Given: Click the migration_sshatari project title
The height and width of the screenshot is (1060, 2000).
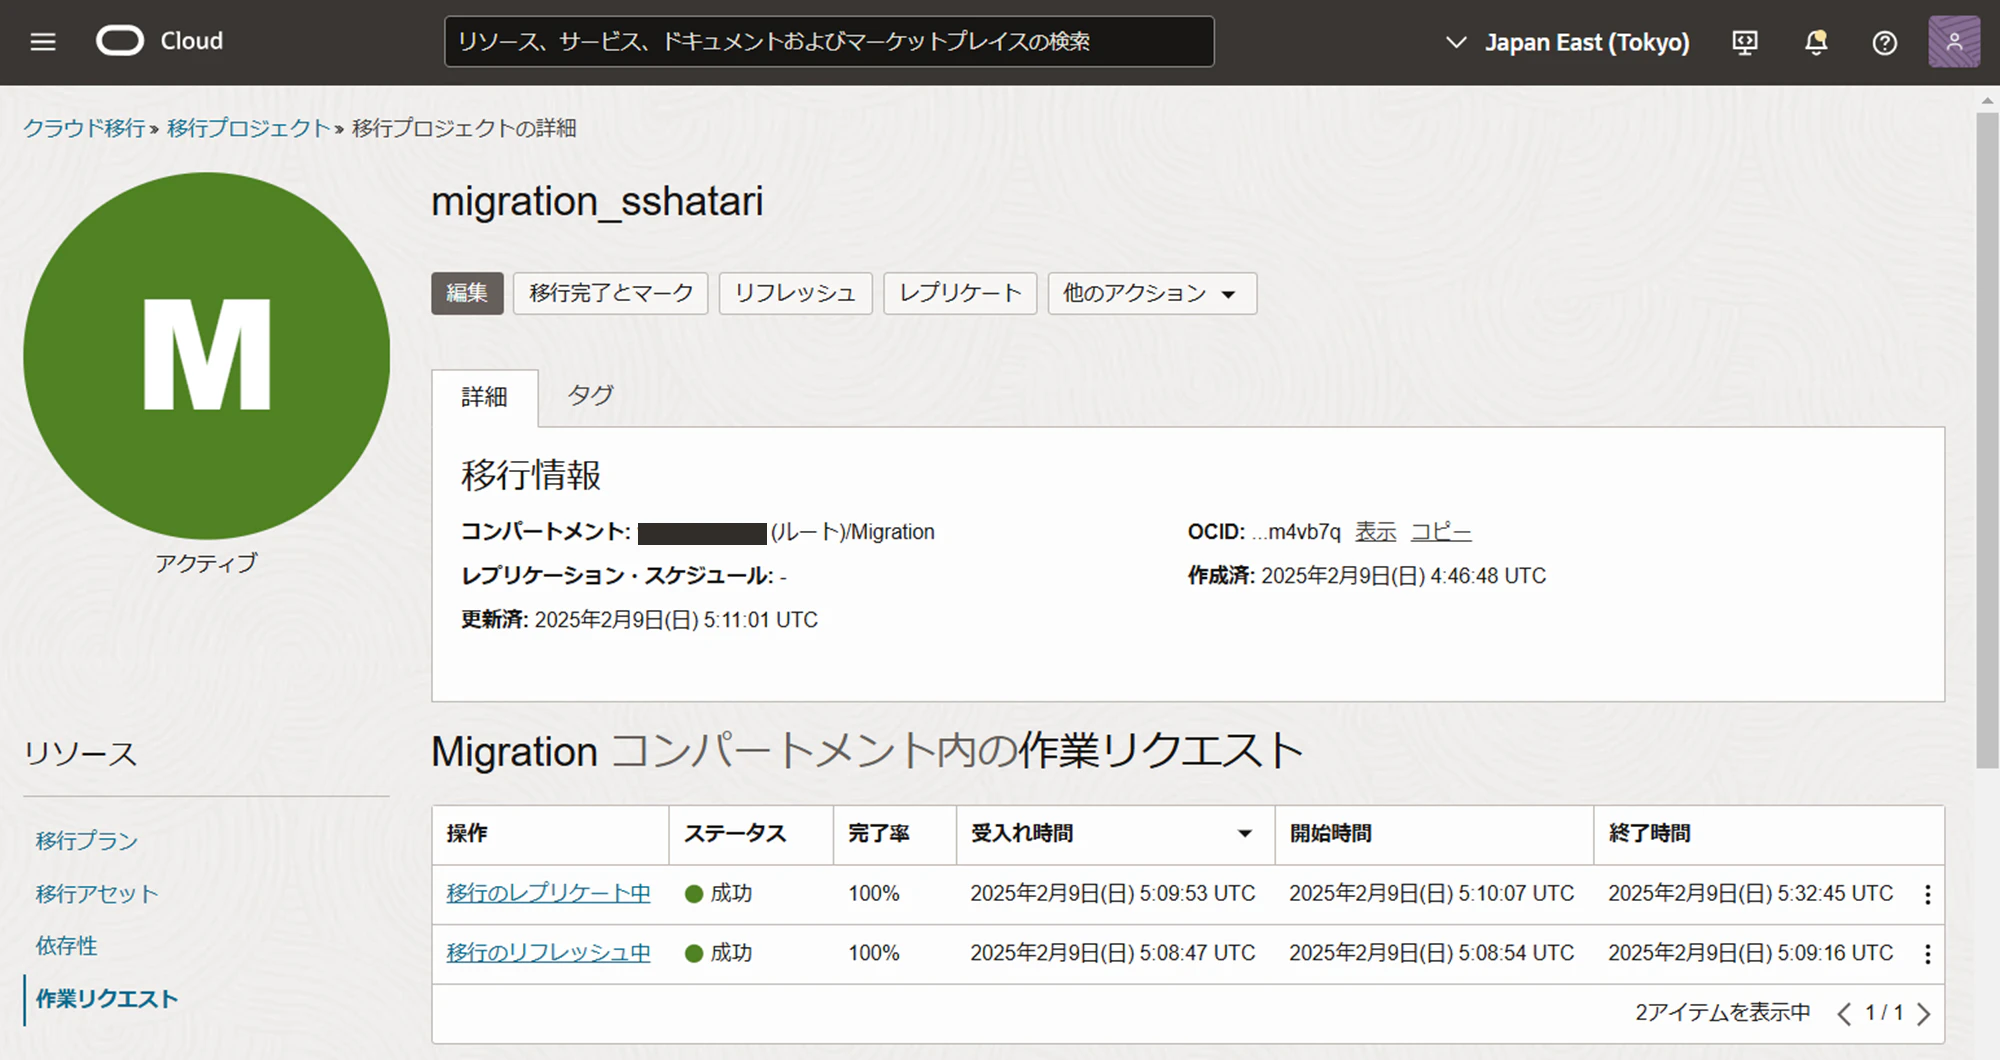Looking at the screenshot, I should click(x=597, y=201).
